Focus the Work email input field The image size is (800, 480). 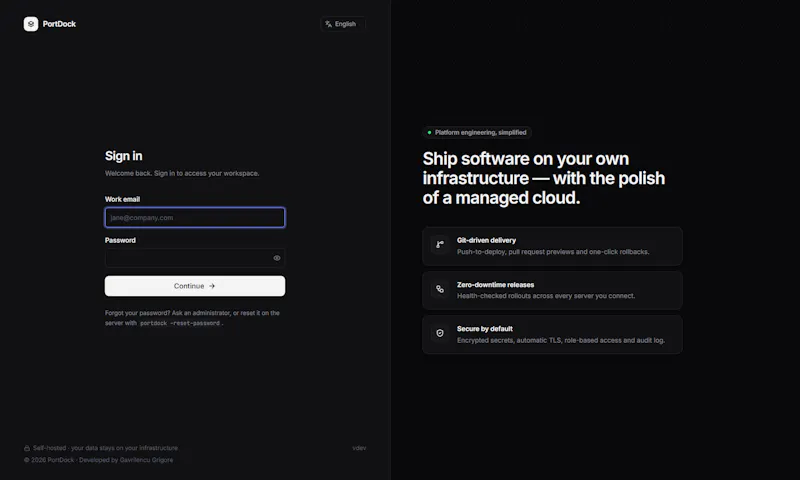click(x=195, y=217)
